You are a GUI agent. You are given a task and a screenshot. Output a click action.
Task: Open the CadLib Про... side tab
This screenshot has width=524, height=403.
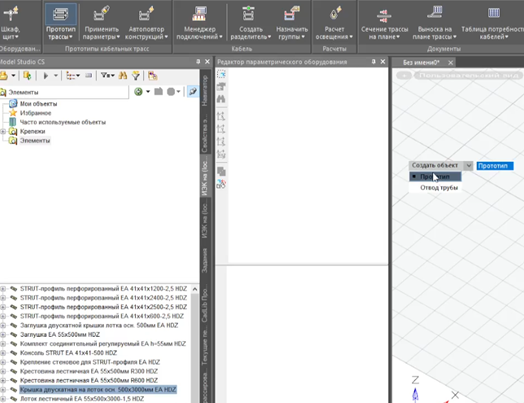[x=205, y=303]
